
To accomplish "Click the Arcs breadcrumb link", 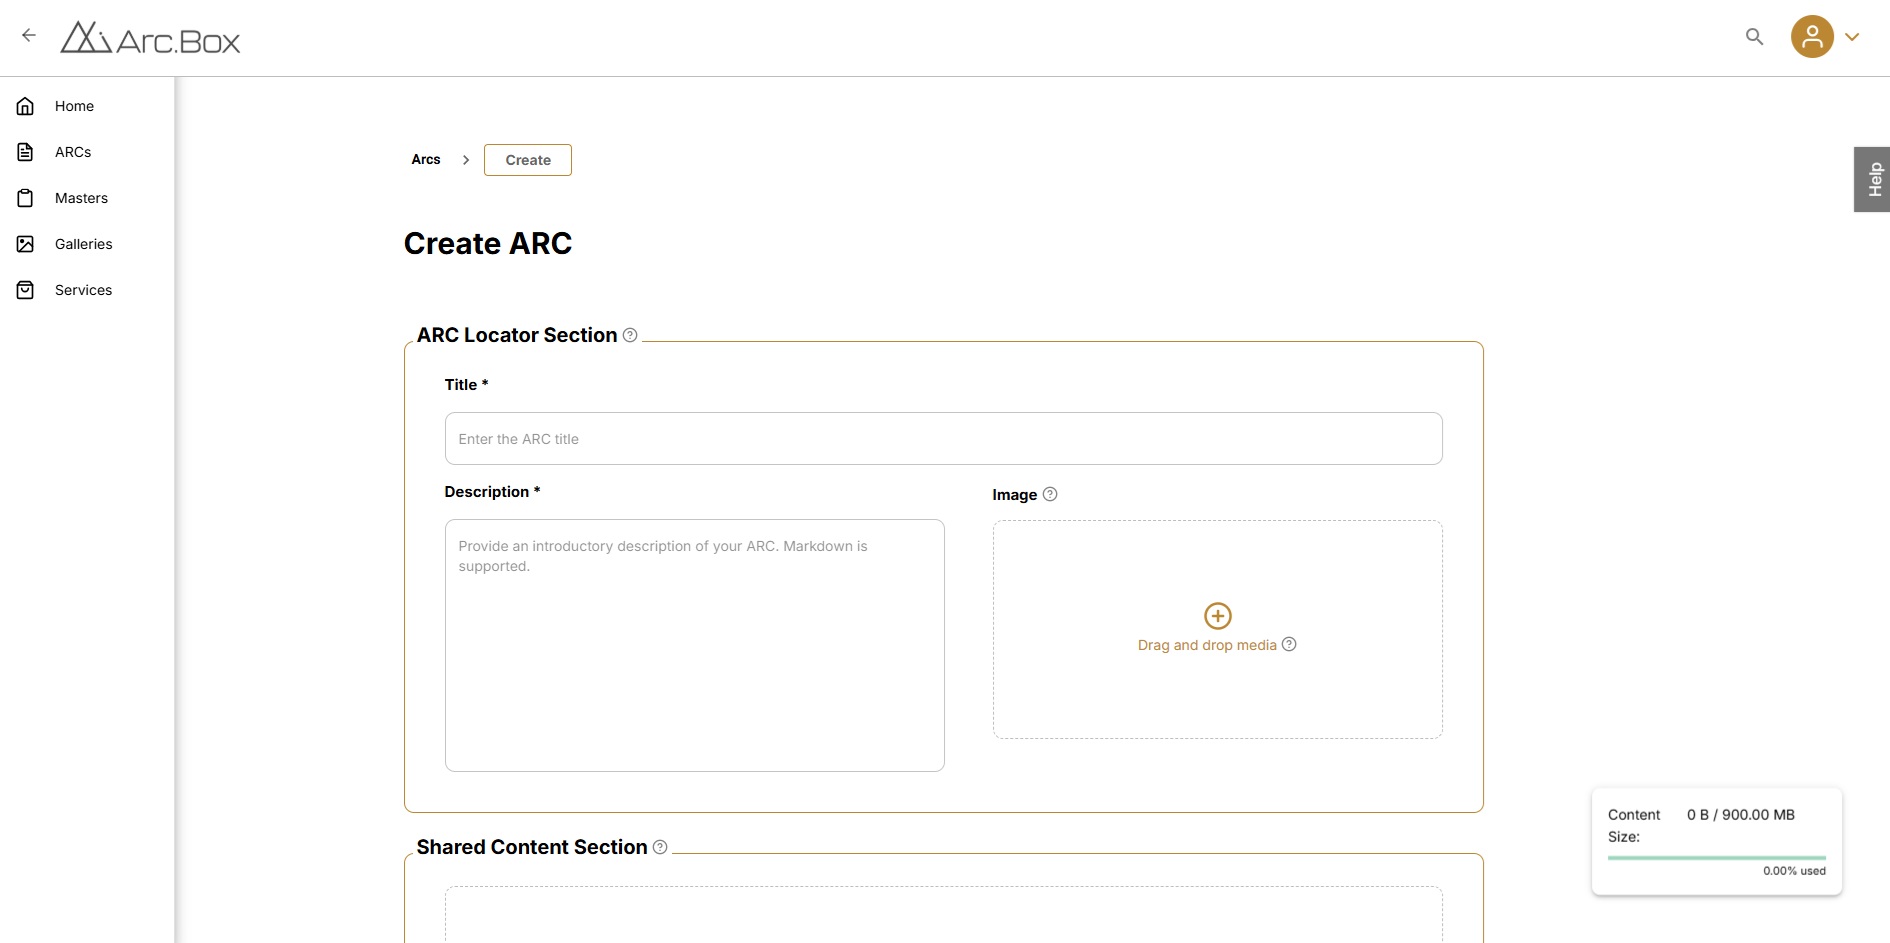I will pos(426,160).
